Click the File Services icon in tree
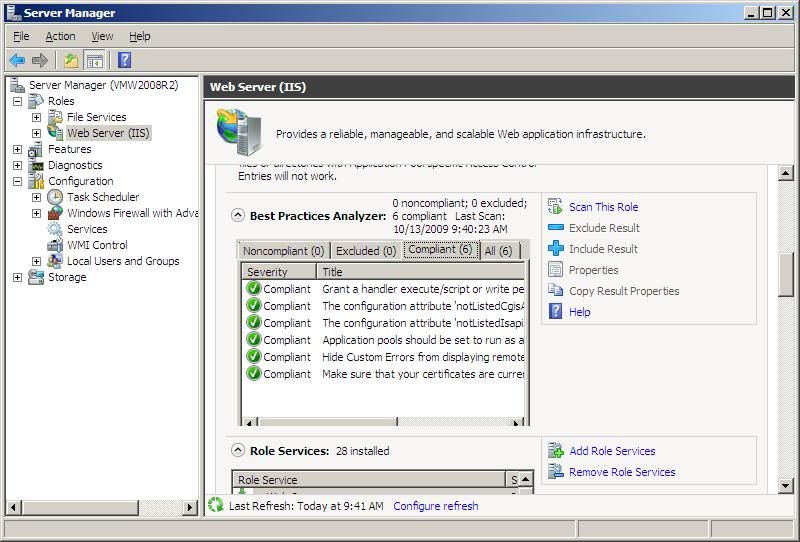 point(55,117)
